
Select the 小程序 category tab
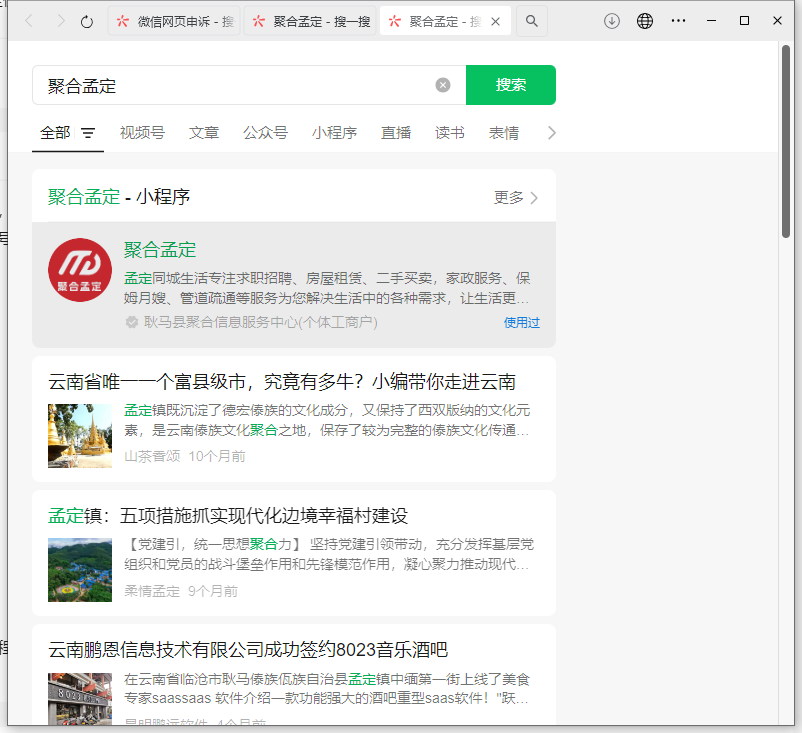click(335, 133)
